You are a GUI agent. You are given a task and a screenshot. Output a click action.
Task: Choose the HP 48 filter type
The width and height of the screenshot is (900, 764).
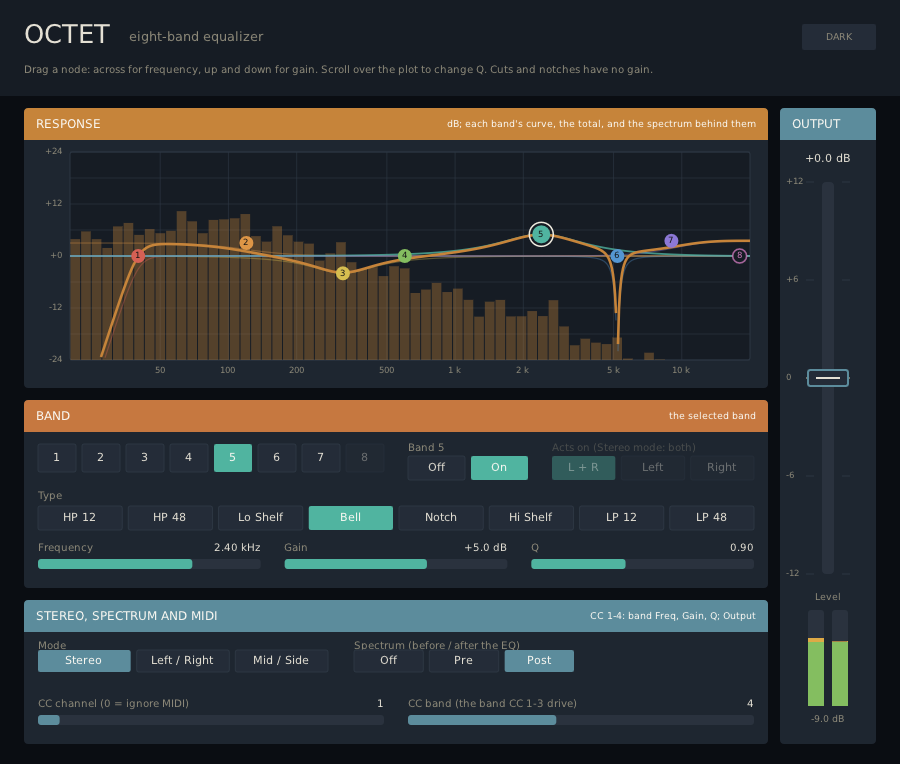[x=170, y=517]
